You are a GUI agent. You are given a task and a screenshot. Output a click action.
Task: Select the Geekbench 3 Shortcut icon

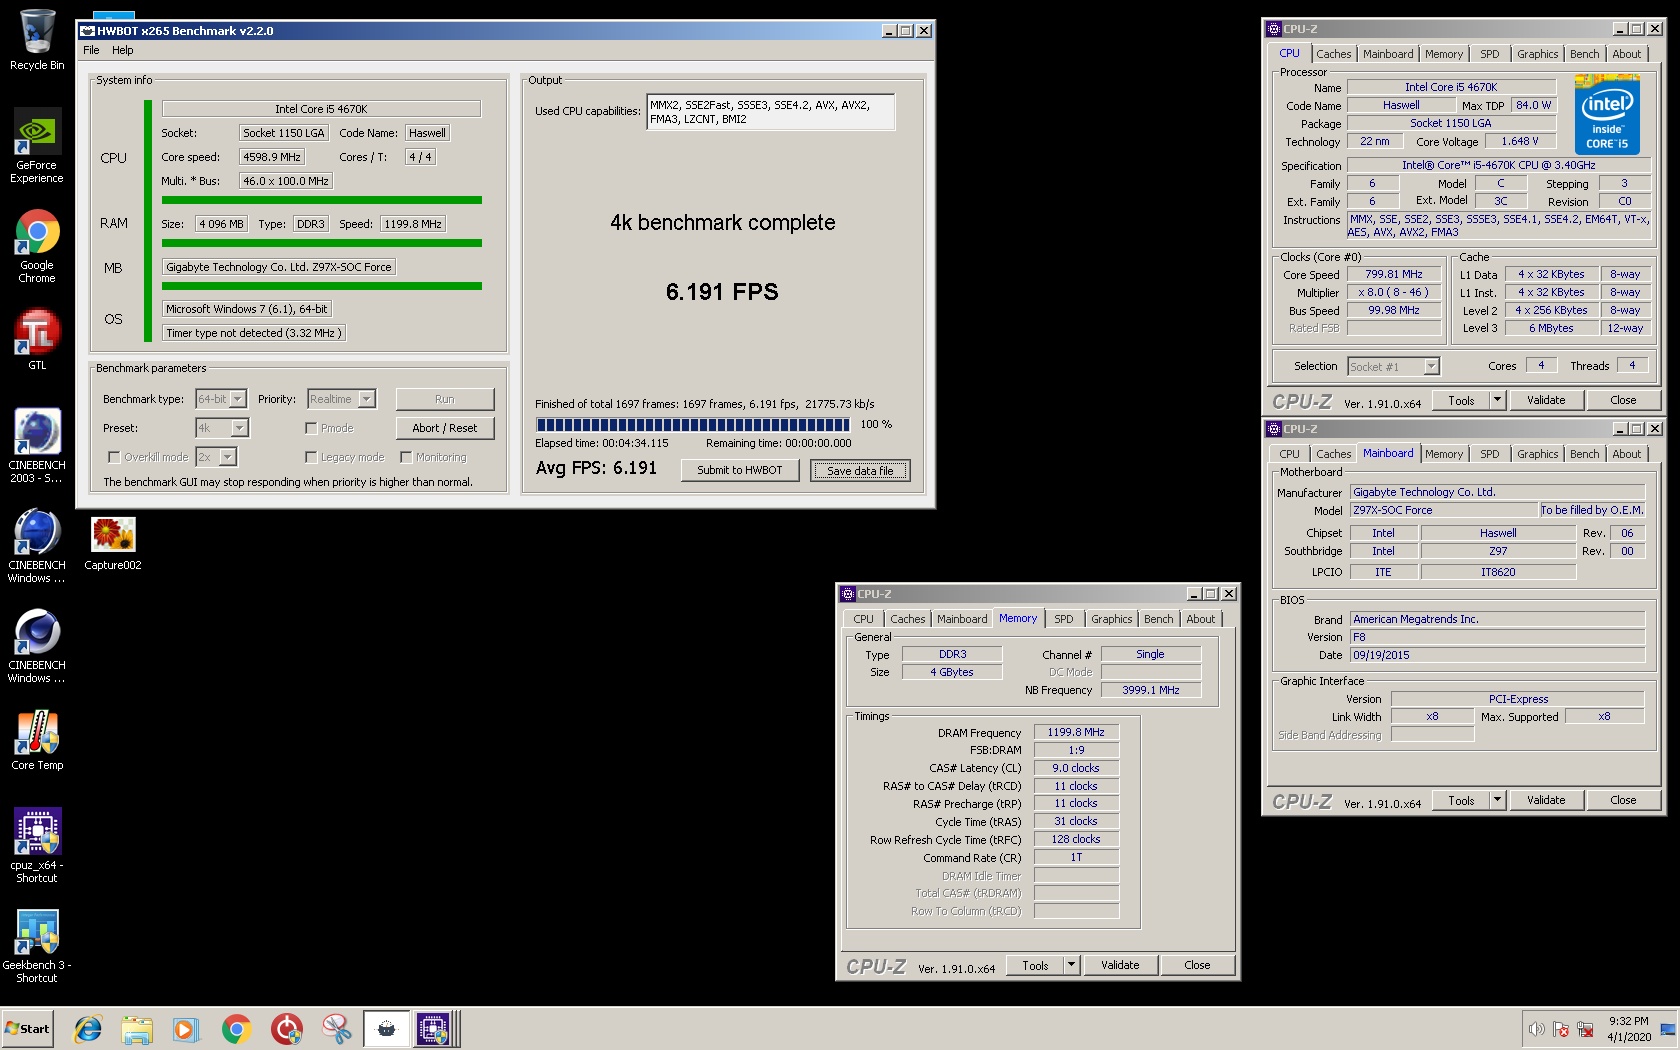pyautogui.click(x=37, y=946)
